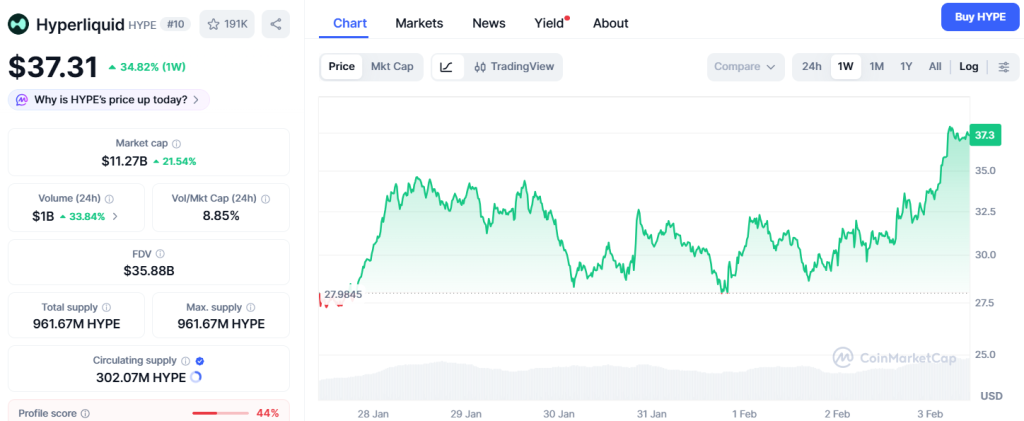Click the FDV info icon

coord(160,254)
